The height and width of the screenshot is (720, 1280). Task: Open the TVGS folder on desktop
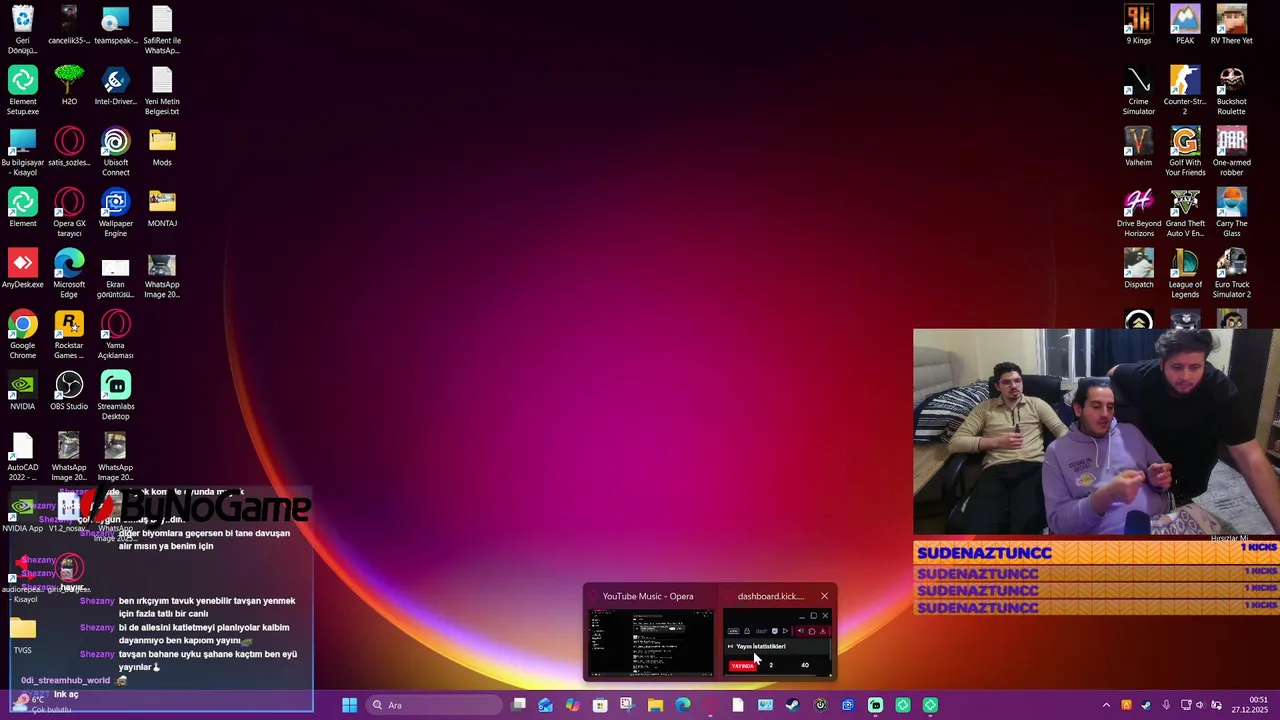22,634
